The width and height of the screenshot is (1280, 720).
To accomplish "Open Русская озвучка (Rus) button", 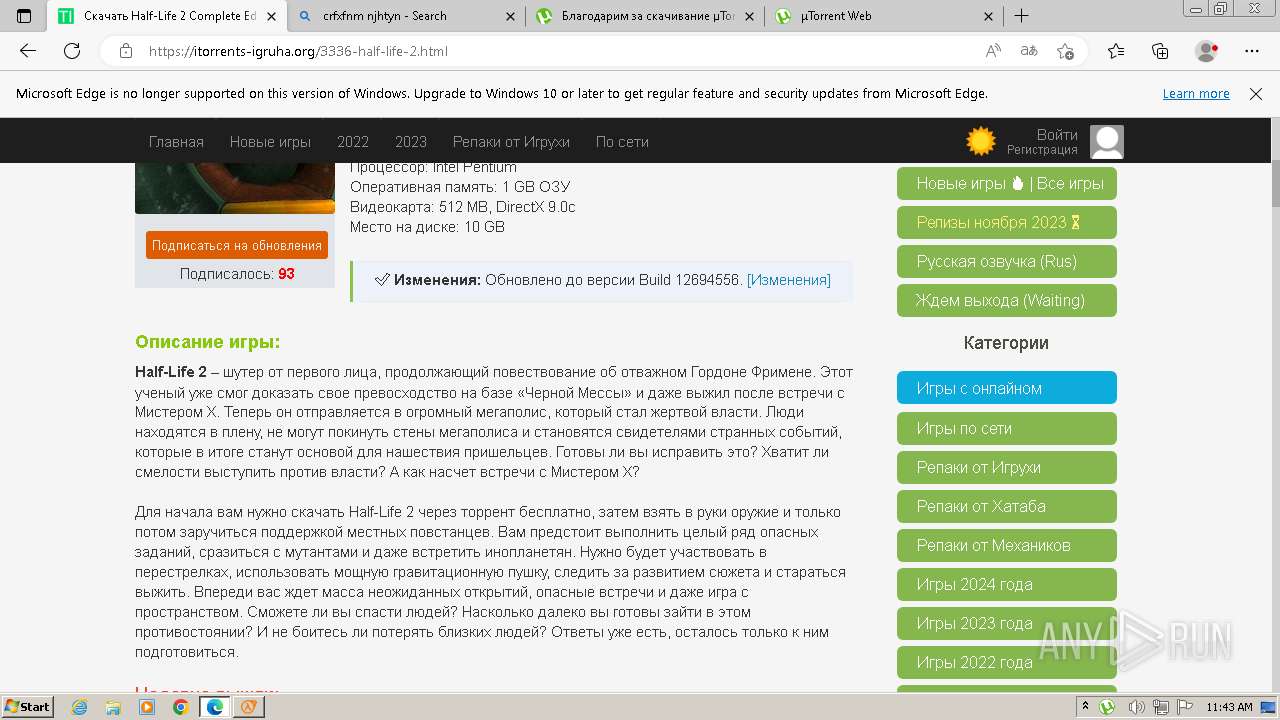I will (1007, 262).
